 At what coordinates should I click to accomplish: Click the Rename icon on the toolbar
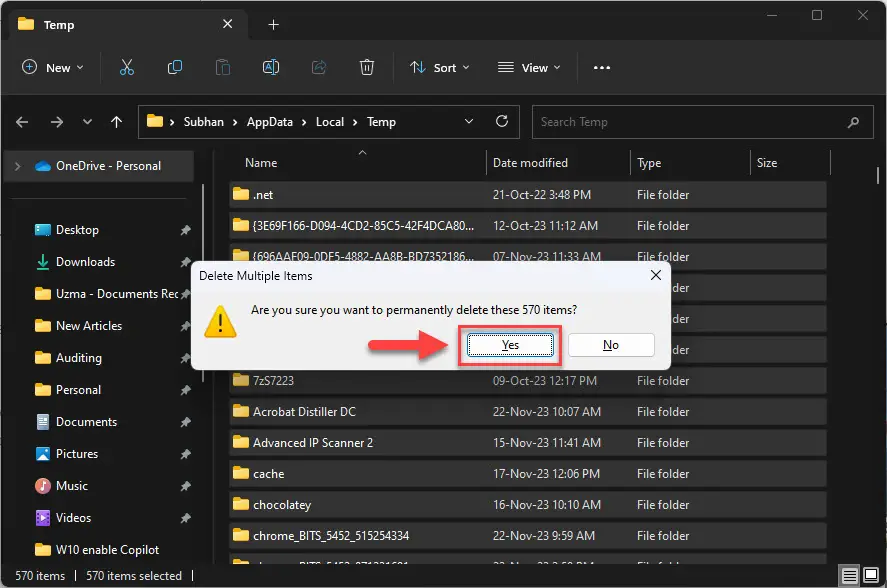point(271,67)
